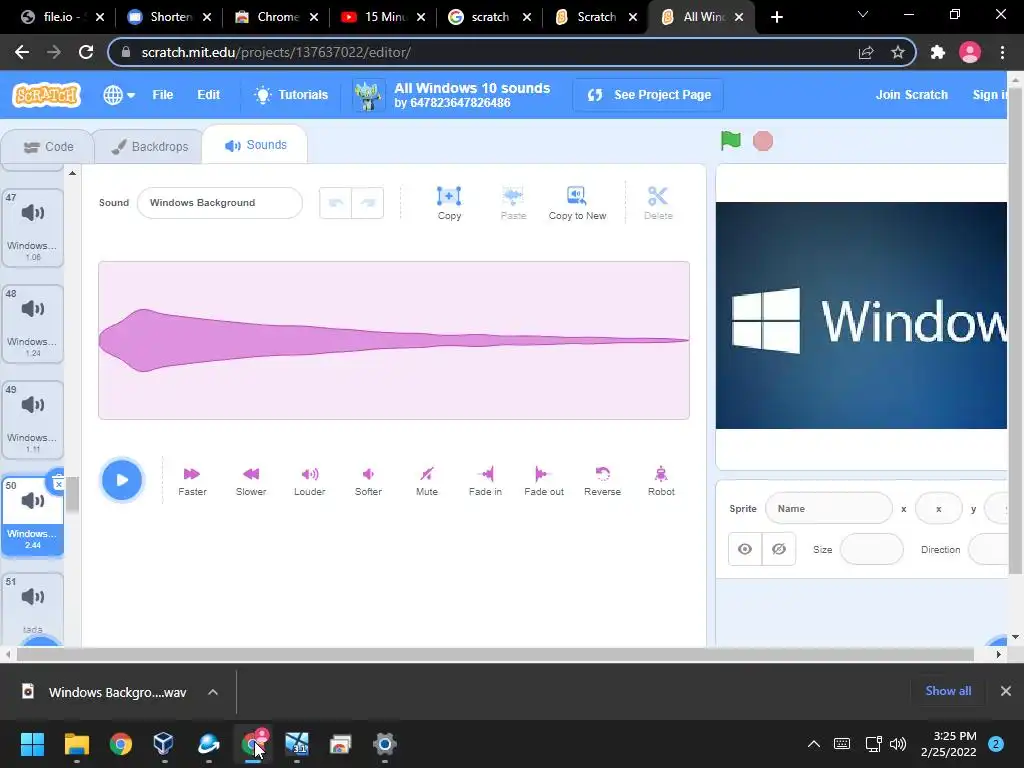Apply the Slower effect to the sound
The height and width of the screenshot is (768, 1024).
tap(251, 481)
